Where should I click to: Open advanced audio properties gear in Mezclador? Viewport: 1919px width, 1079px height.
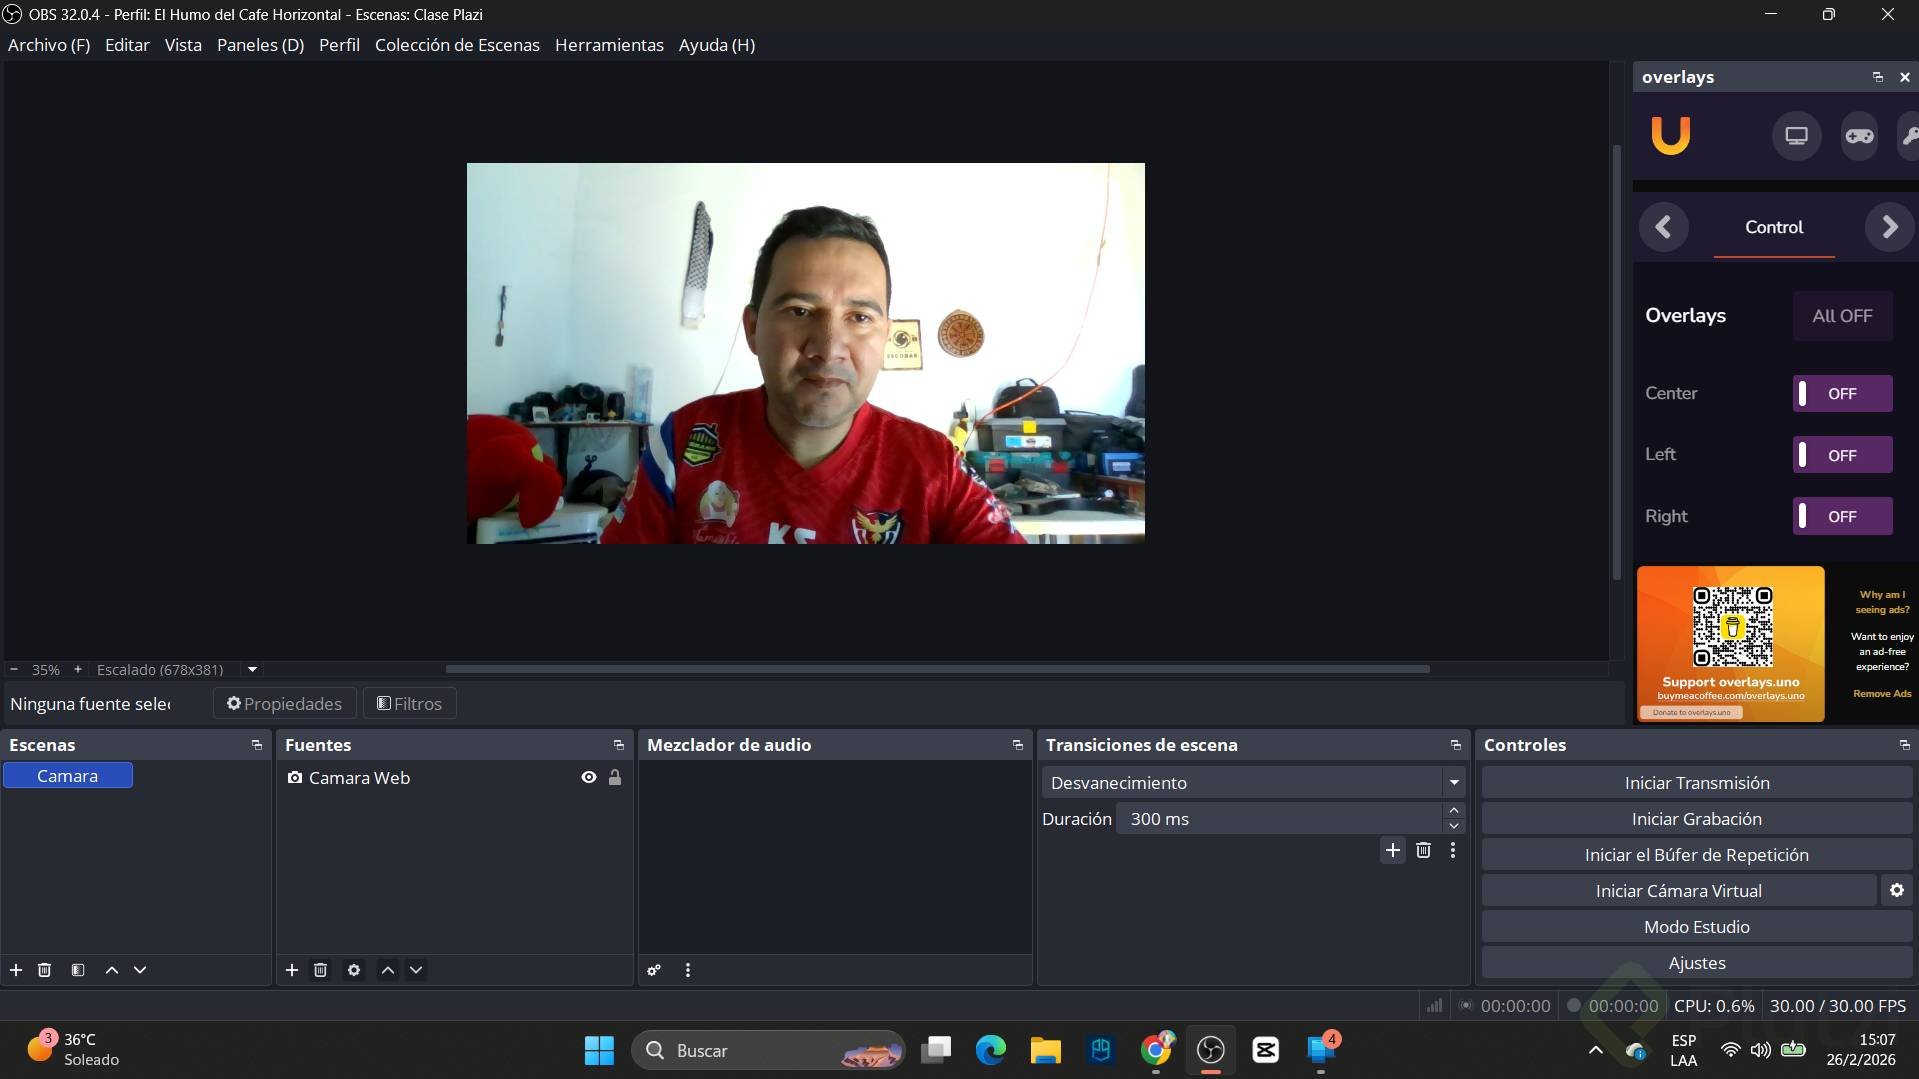point(653,969)
